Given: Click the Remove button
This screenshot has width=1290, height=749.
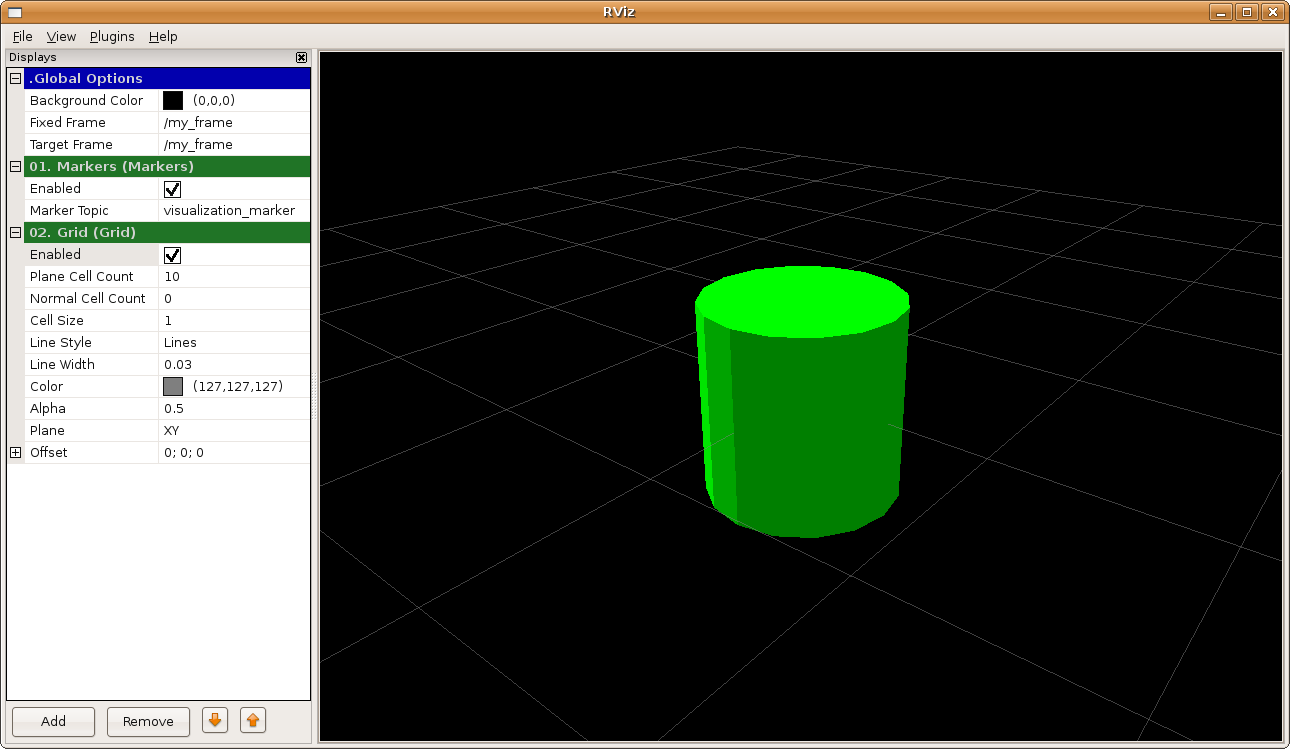Looking at the screenshot, I should point(148,721).
